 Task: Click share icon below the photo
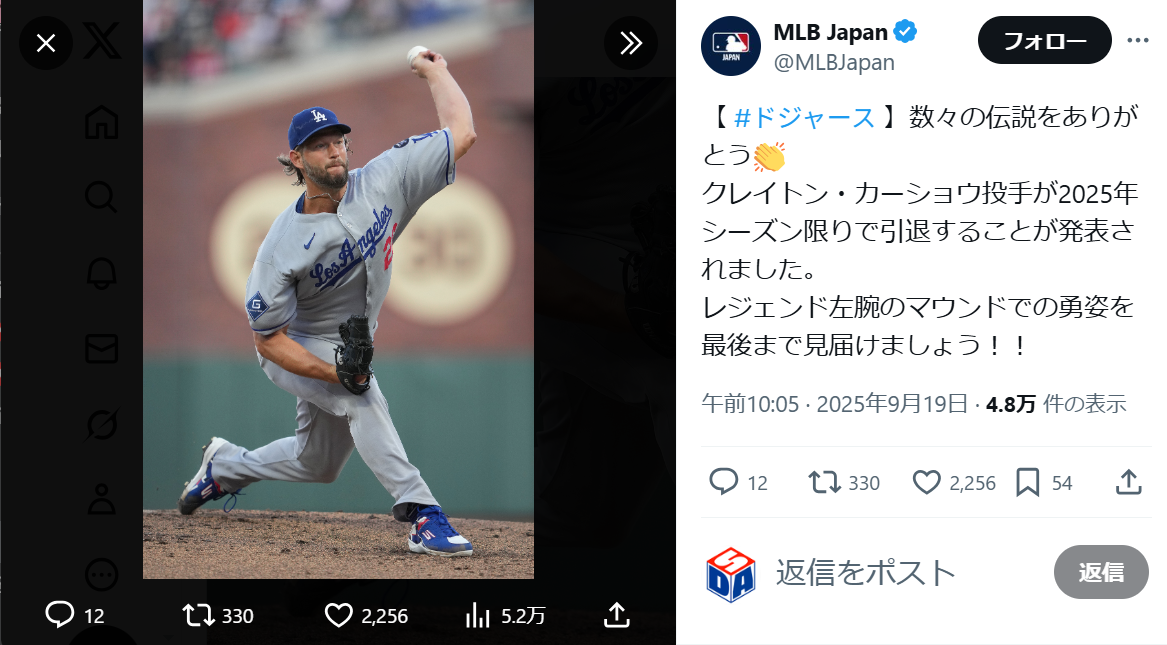click(x=617, y=615)
